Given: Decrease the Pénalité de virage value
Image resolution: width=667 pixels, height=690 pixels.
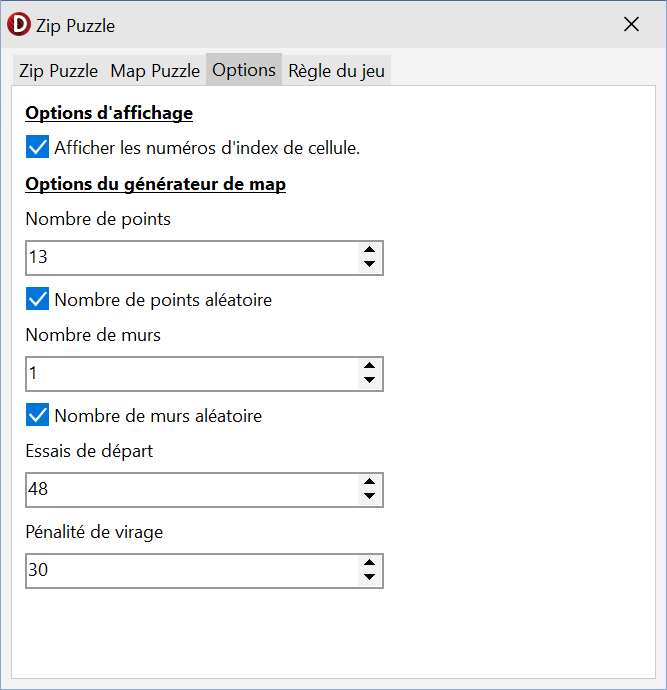Looking at the screenshot, I should tap(370, 578).
